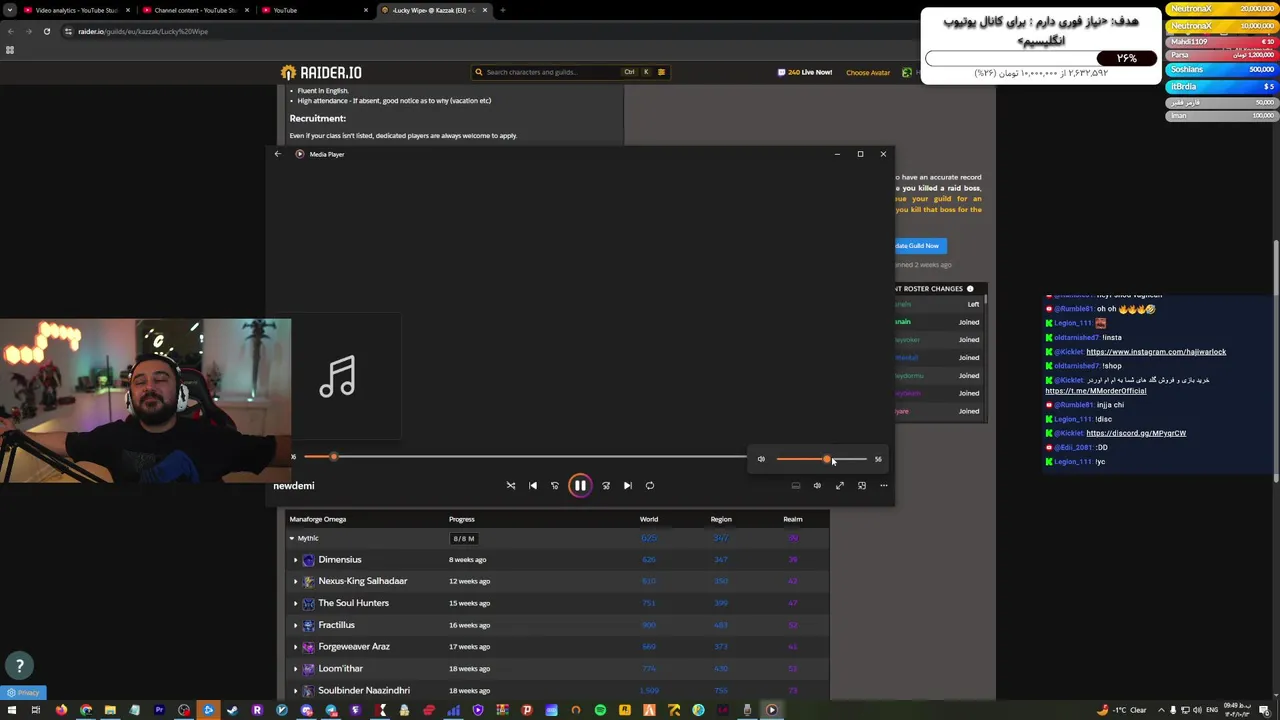Collapse the Mythic difficulty section
This screenshot has width=1280, height=720.
pos(292,538)
